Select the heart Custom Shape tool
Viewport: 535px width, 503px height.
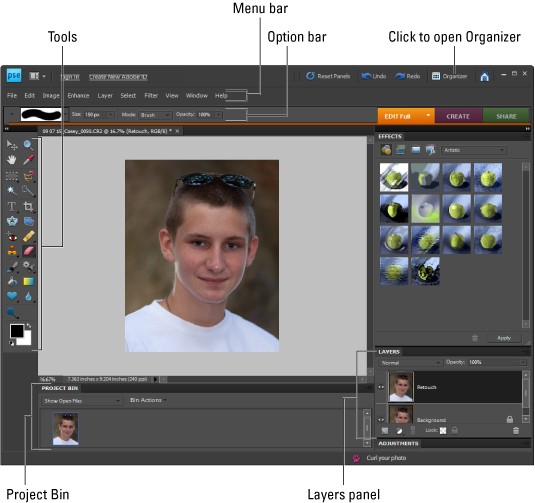point(12,296)
